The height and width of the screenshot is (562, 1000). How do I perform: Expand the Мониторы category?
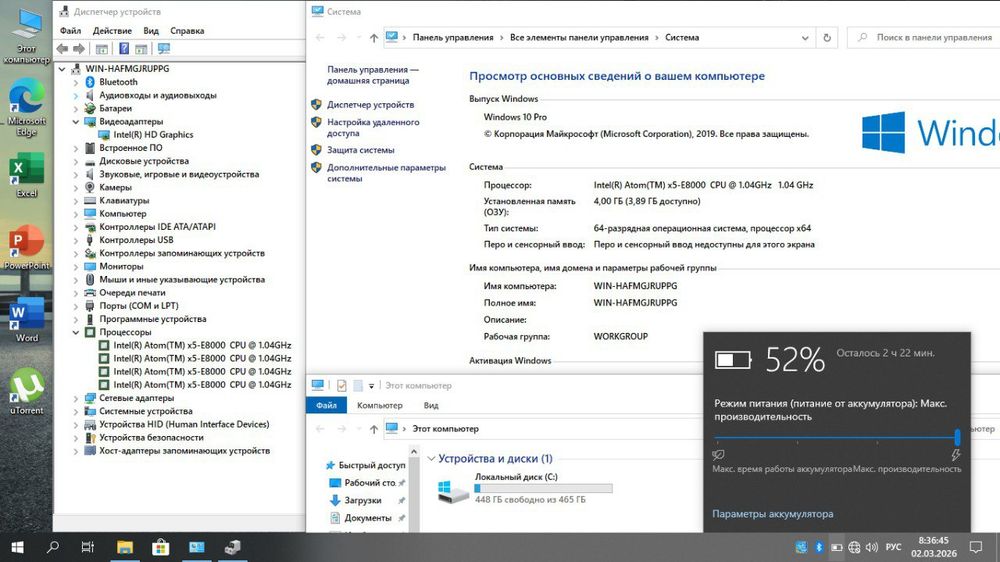76,267
